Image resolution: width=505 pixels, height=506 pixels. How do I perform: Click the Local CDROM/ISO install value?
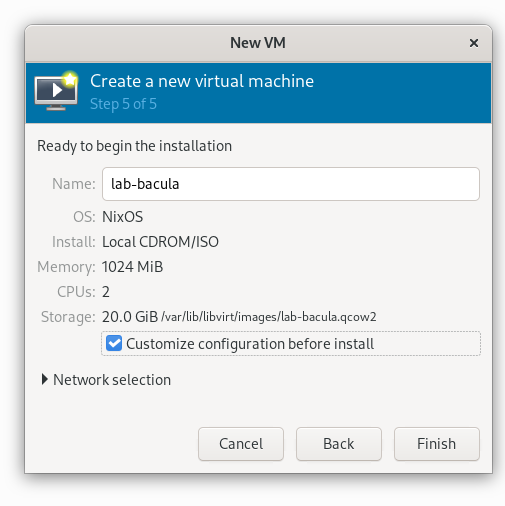coord(160,242)
